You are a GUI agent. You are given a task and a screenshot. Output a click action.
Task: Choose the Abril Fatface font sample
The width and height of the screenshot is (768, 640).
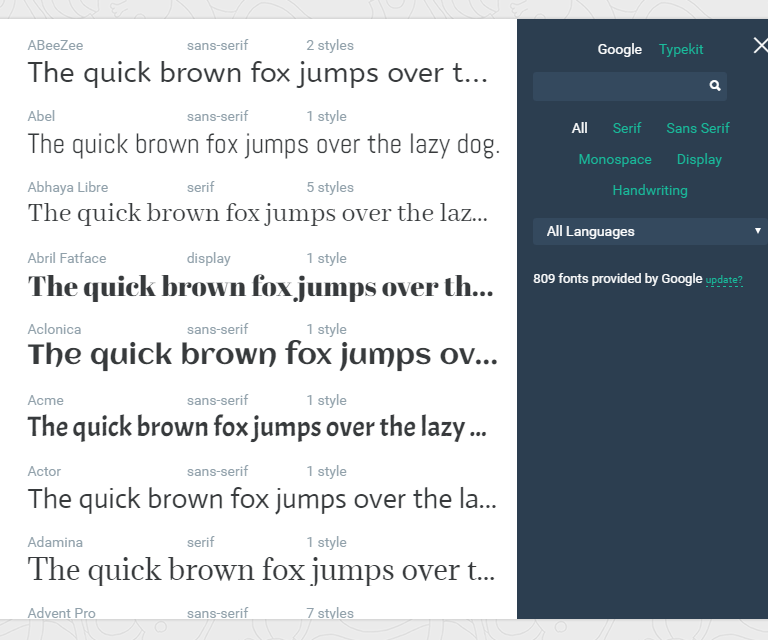[x=260, y=287]
